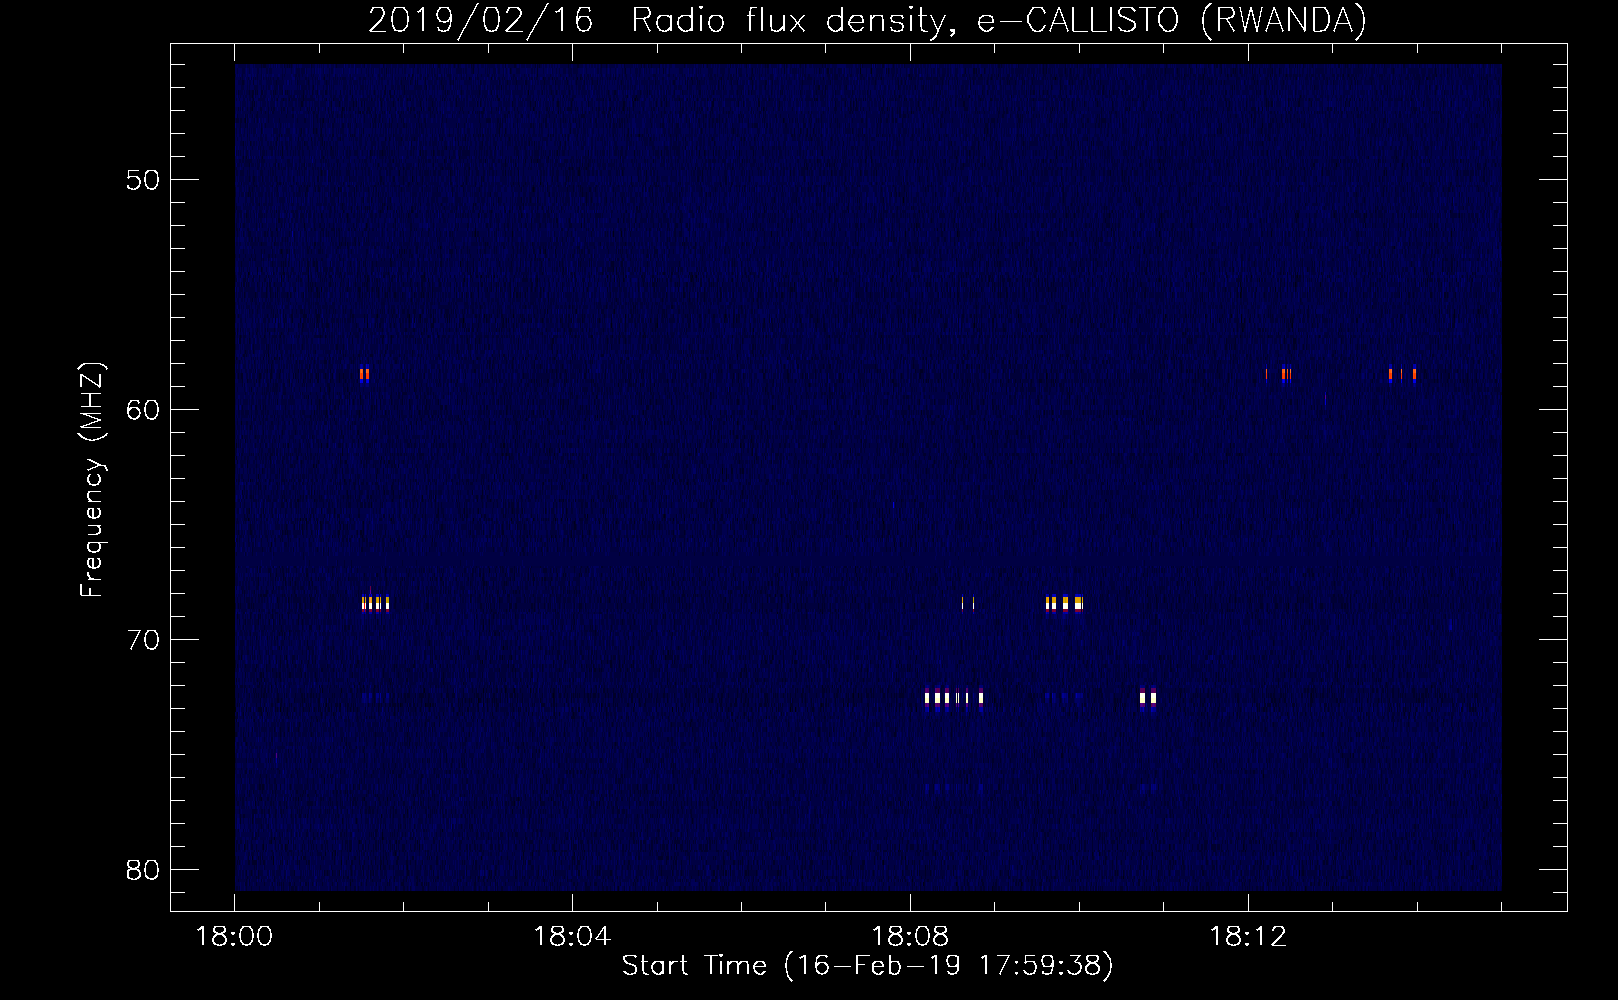Viewport: 1618px width, 1000px height.
Task: Click the 60 MHz frequency tick label
Action: [143, 410]
